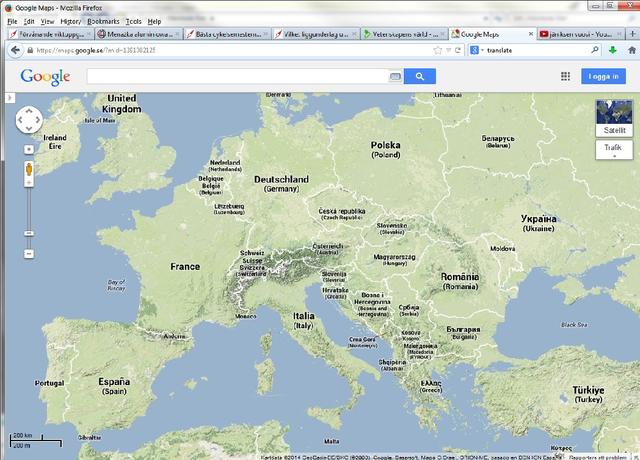Open the Tools menu
Image resolution: width=640 pixels, height=460 pixels.
tap(133, 21)
